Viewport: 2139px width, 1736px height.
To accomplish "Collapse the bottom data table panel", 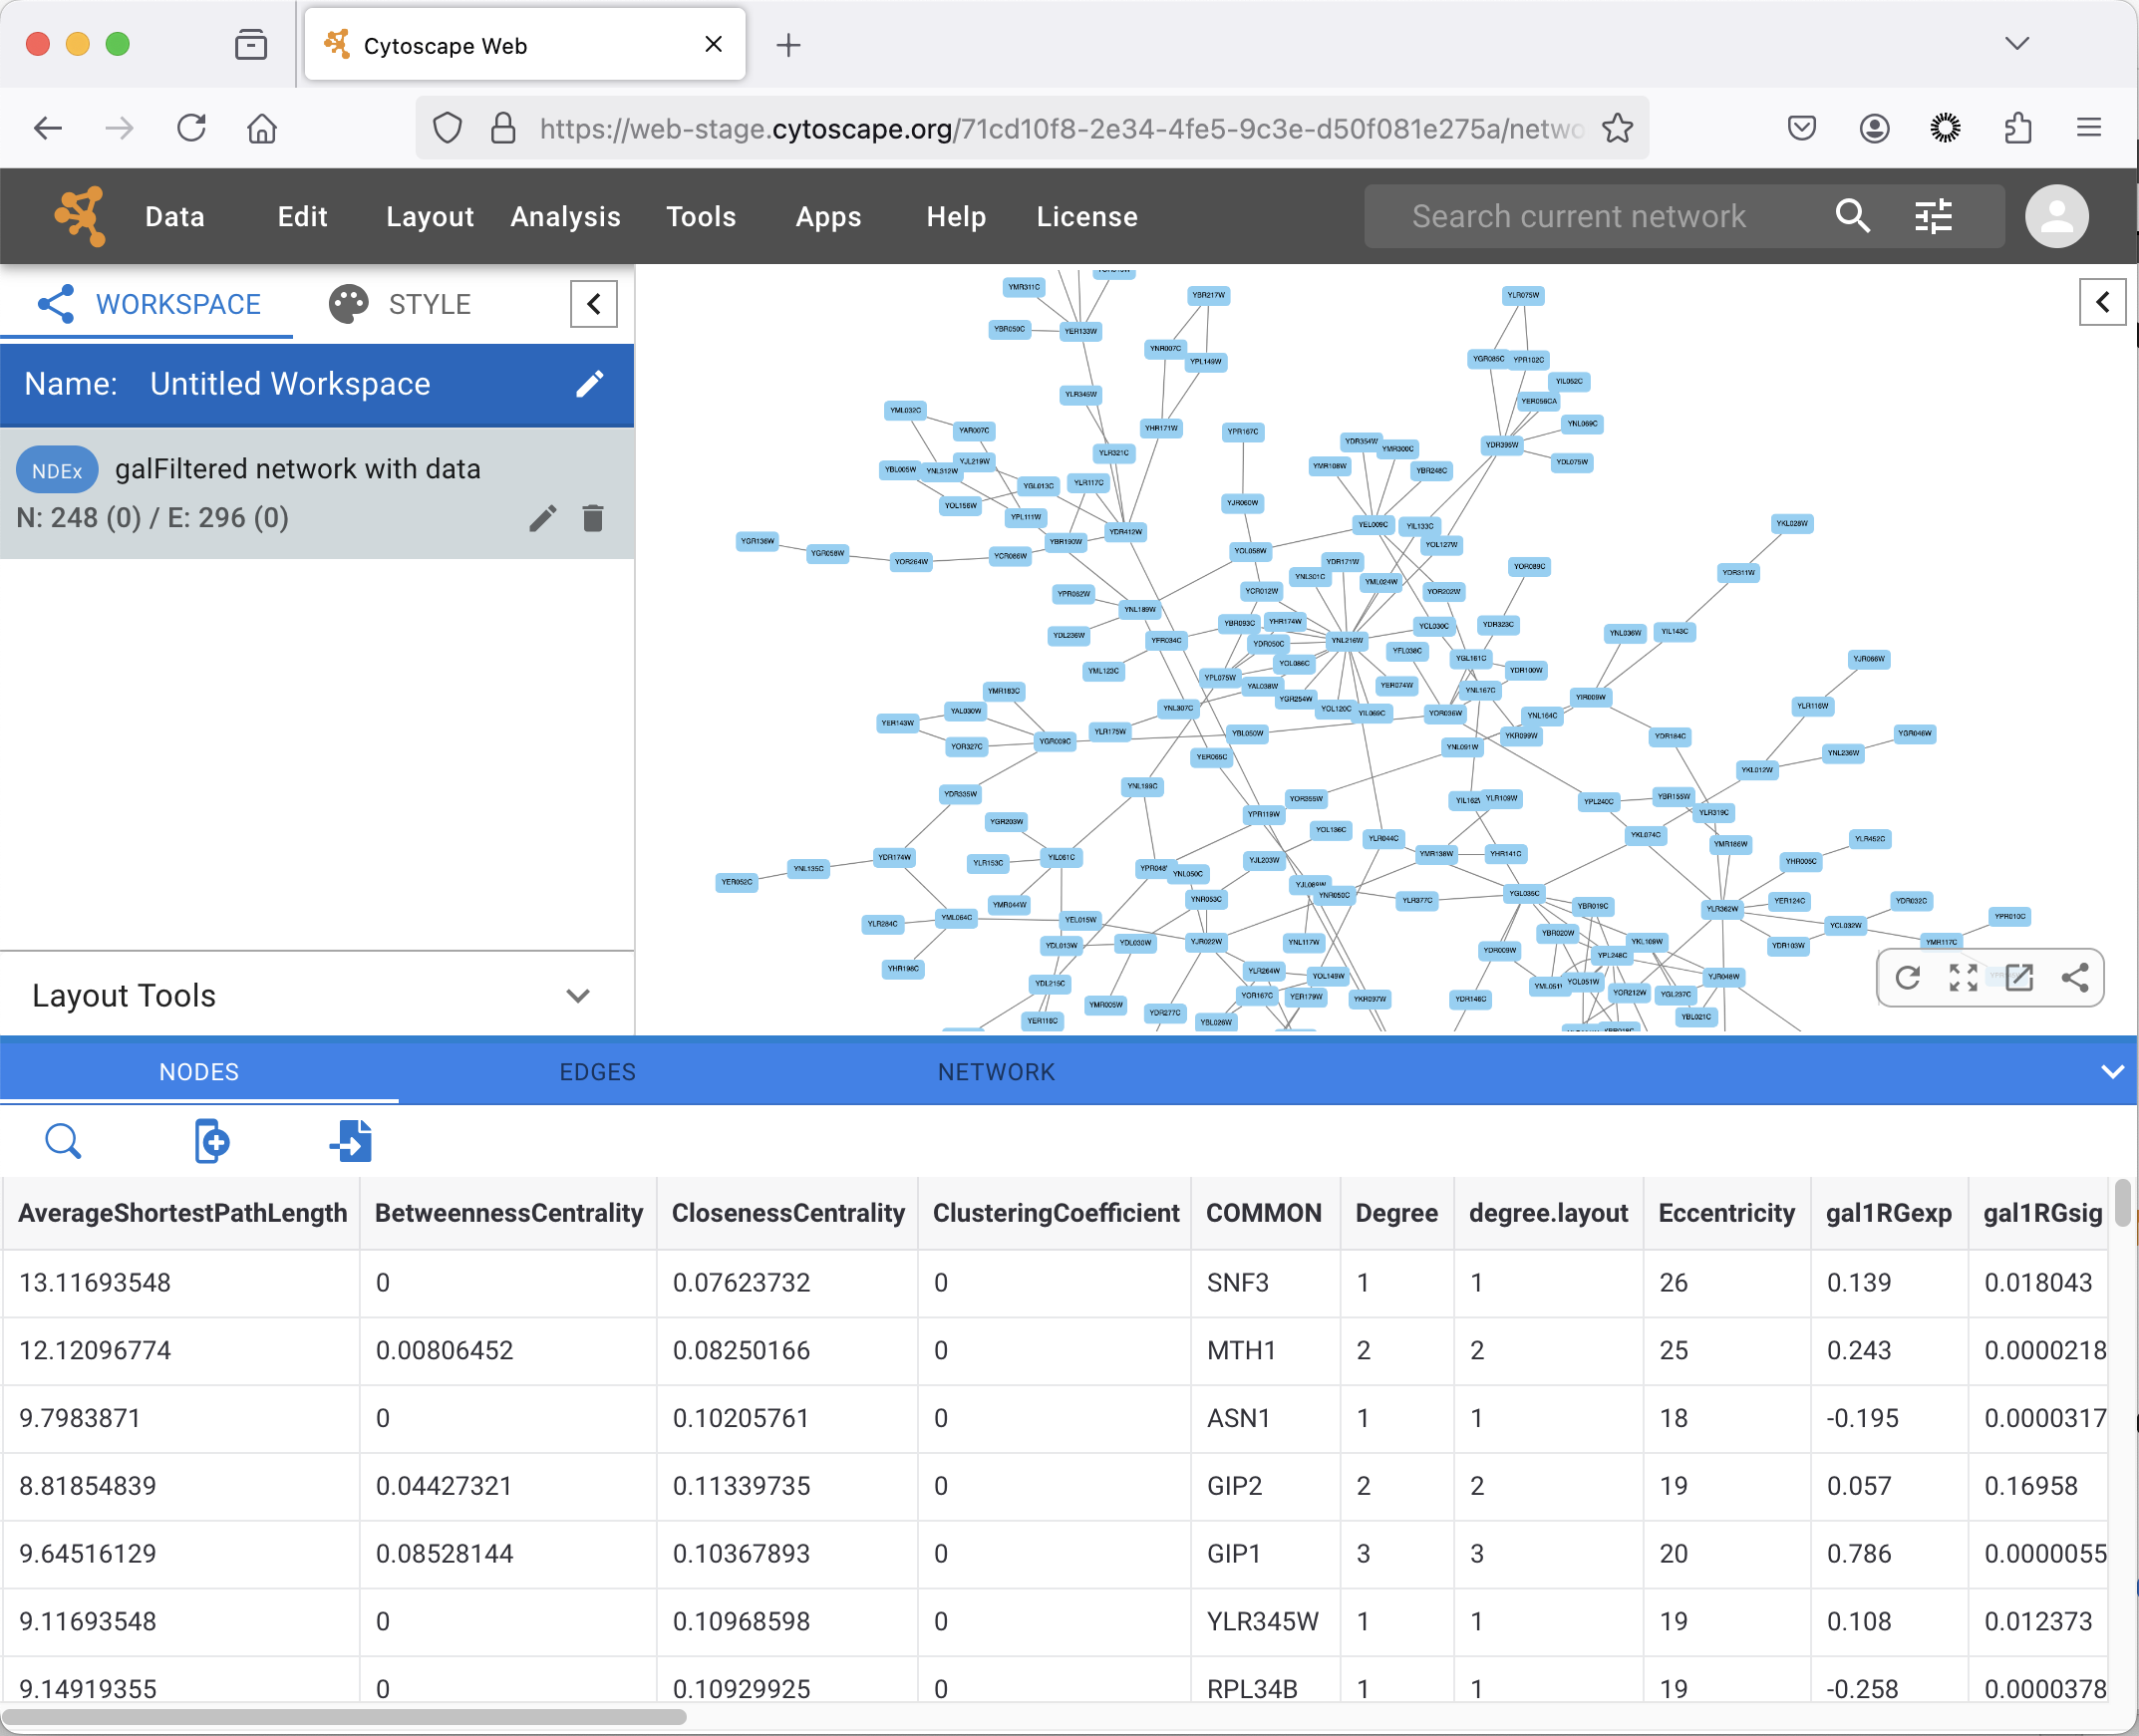I will (2113, 1070).
